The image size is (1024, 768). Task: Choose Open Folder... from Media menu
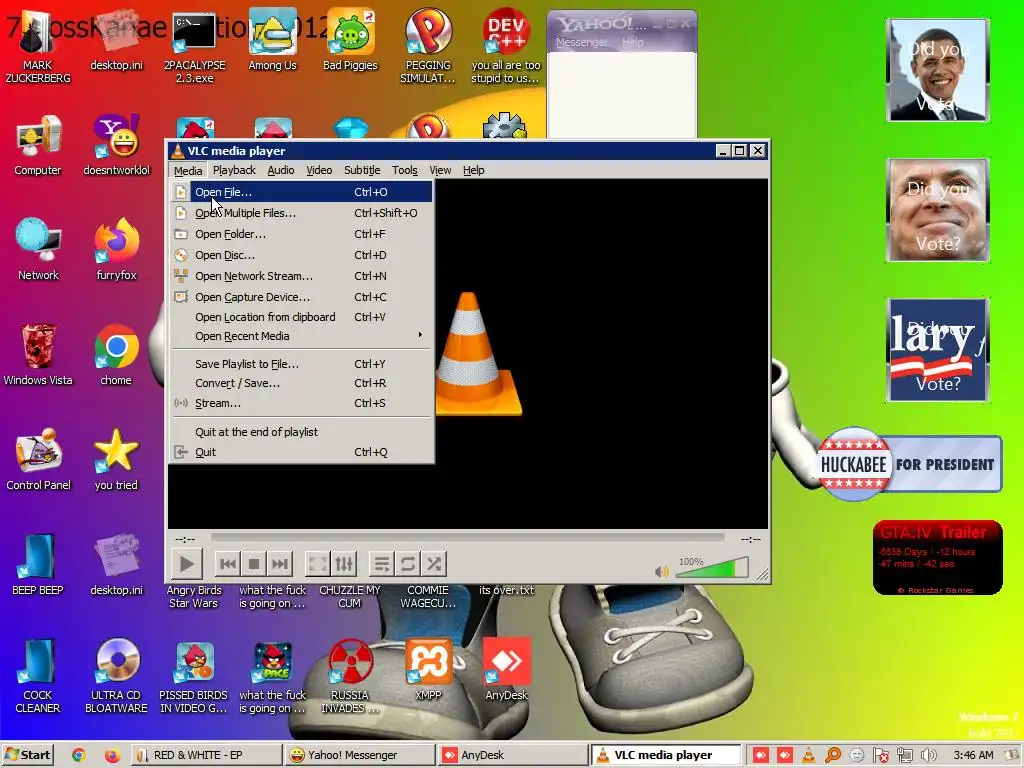(x=300, y=234)
